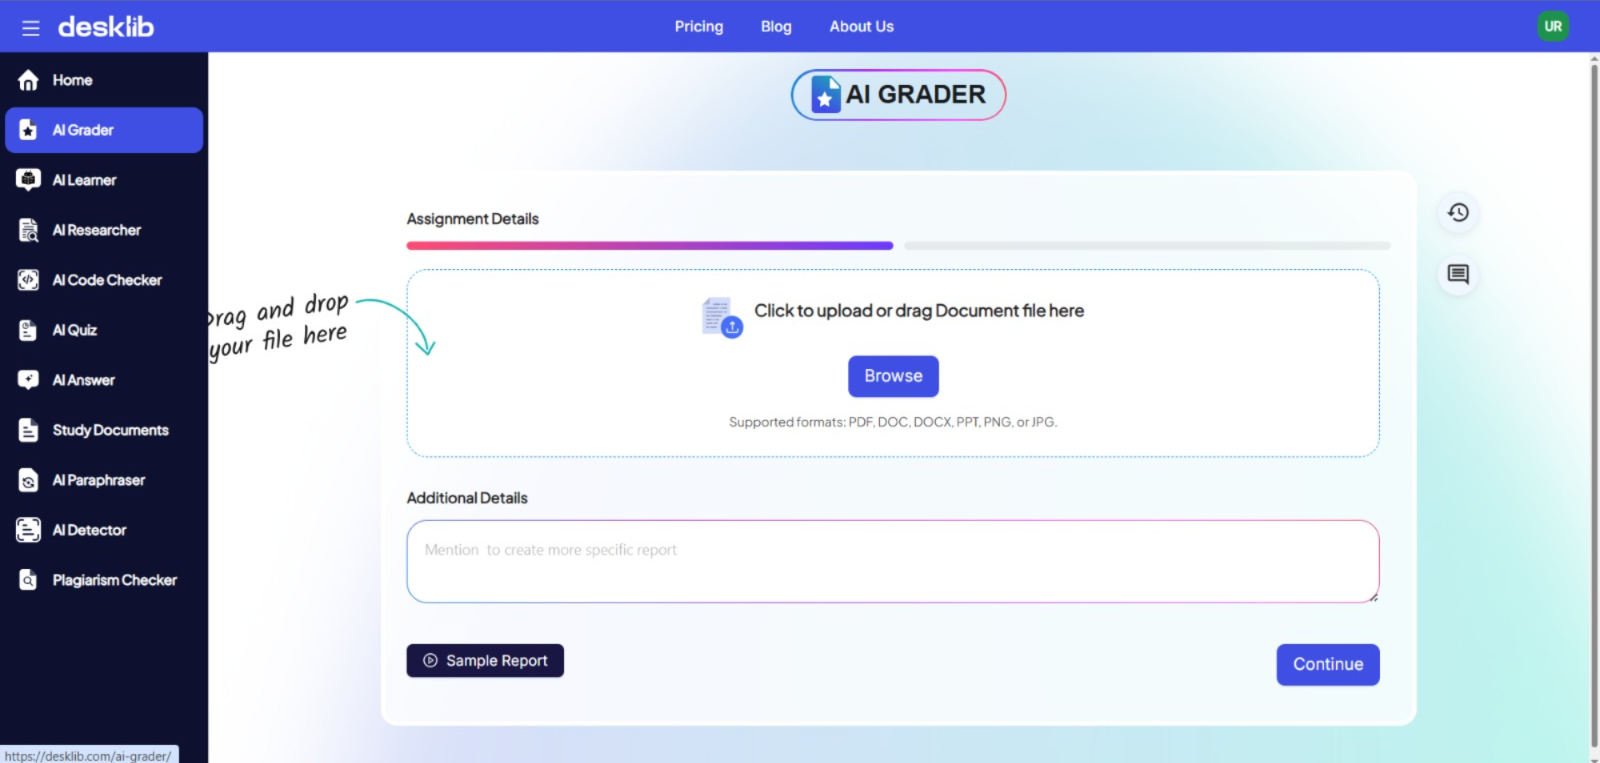Click the AI Researcher sidebar icon
This screenshot has width=1600, height=763.
coord(28,230)
